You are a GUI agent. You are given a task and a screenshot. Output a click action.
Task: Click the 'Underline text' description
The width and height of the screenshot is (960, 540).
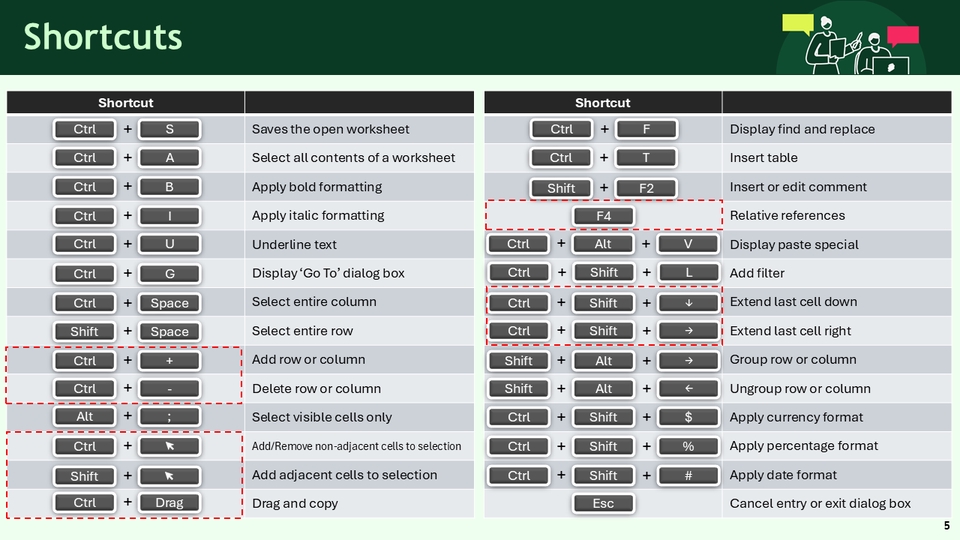pos(294,244)
